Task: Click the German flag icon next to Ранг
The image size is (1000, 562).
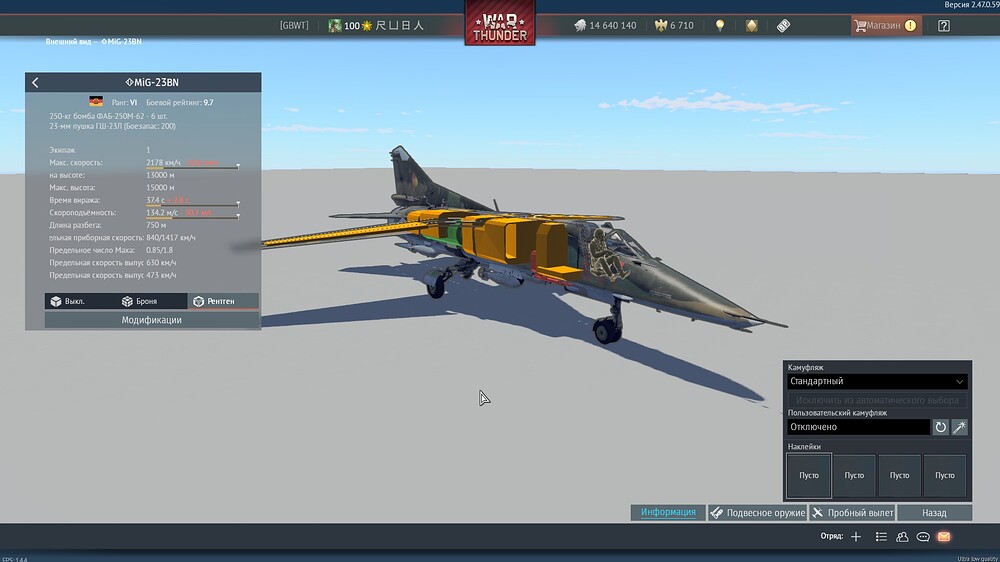Action: [96, 101]
